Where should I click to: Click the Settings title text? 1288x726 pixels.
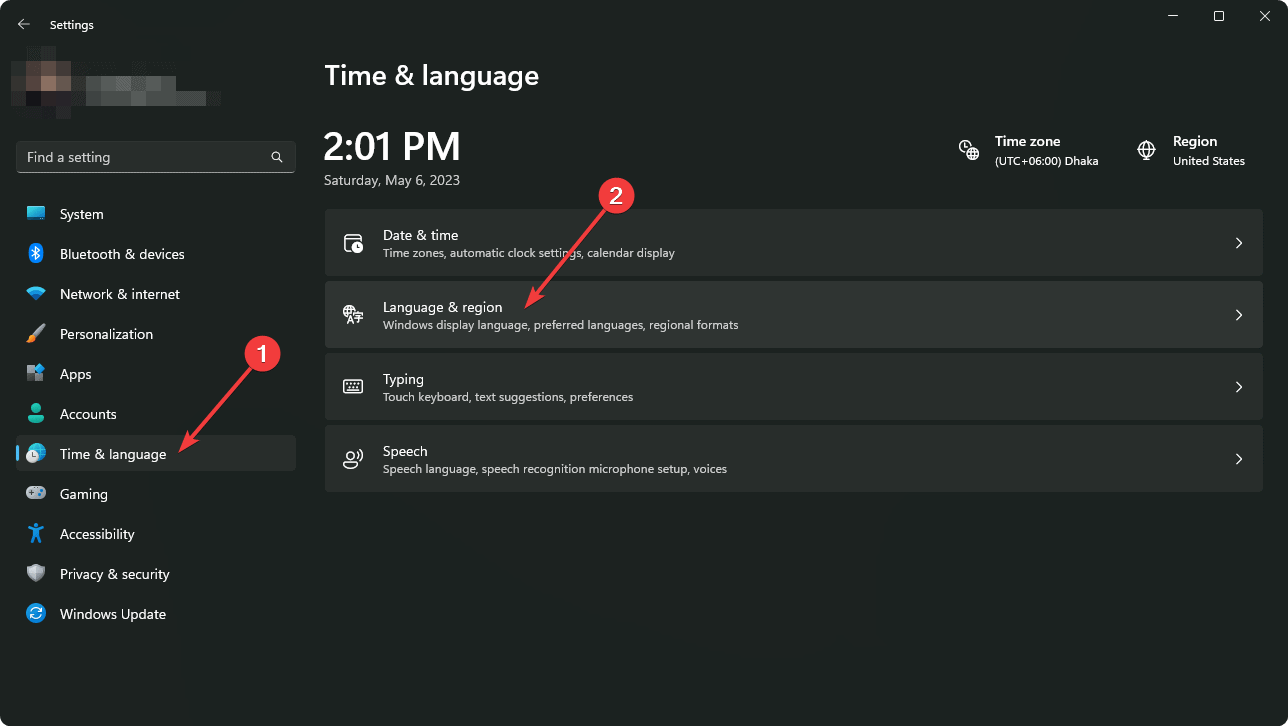[72, 25]
